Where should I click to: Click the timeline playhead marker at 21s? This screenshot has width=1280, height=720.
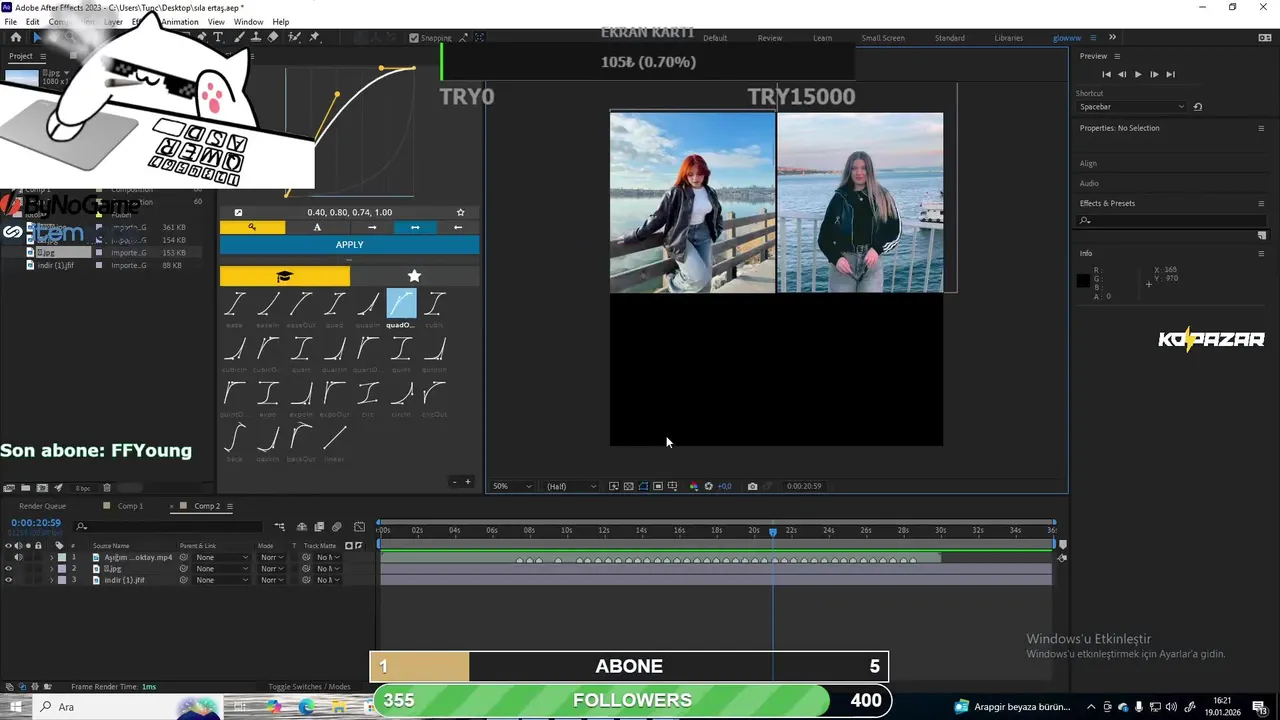pyautogui.click(x=772, y=531)
